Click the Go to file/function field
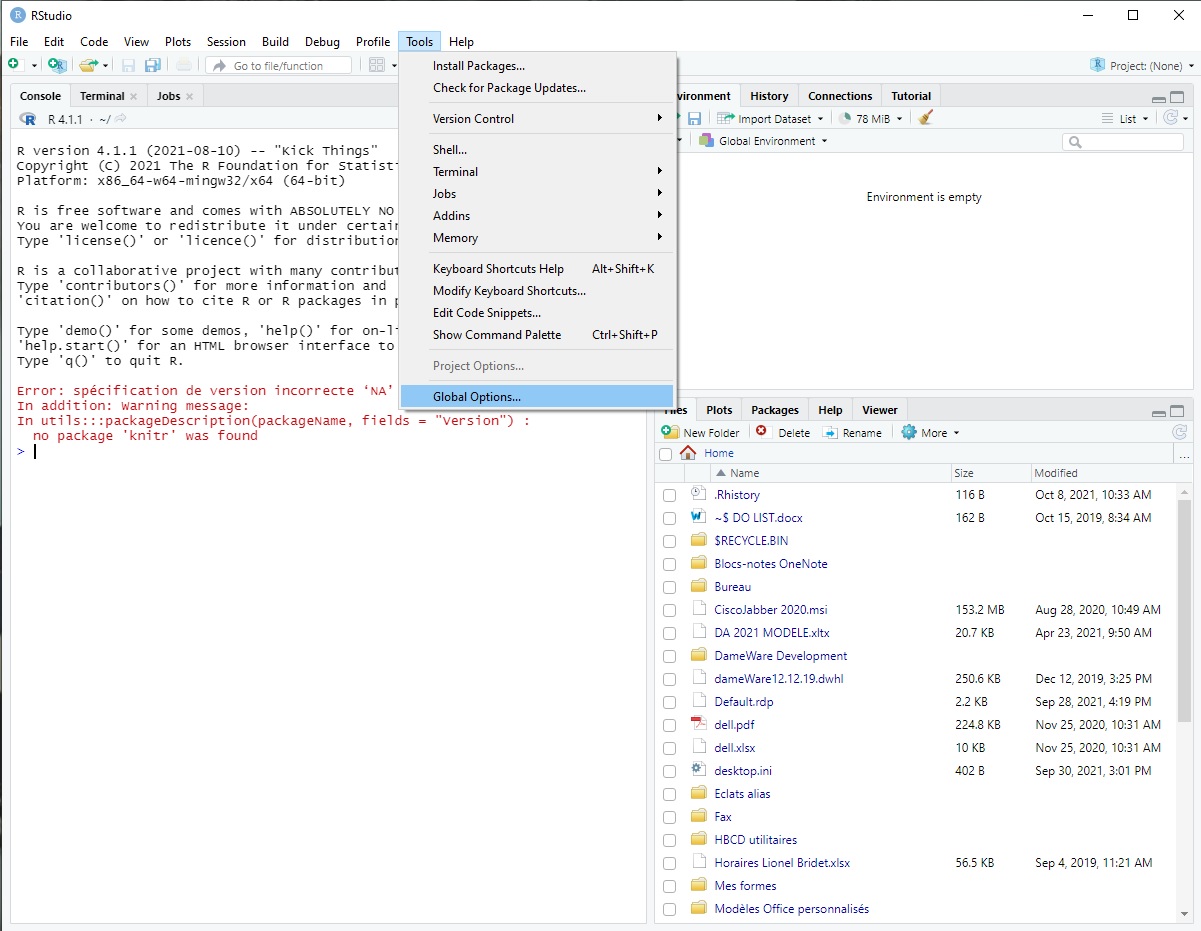The width and height of the screenshot is (1201, 931). [279, 65]
